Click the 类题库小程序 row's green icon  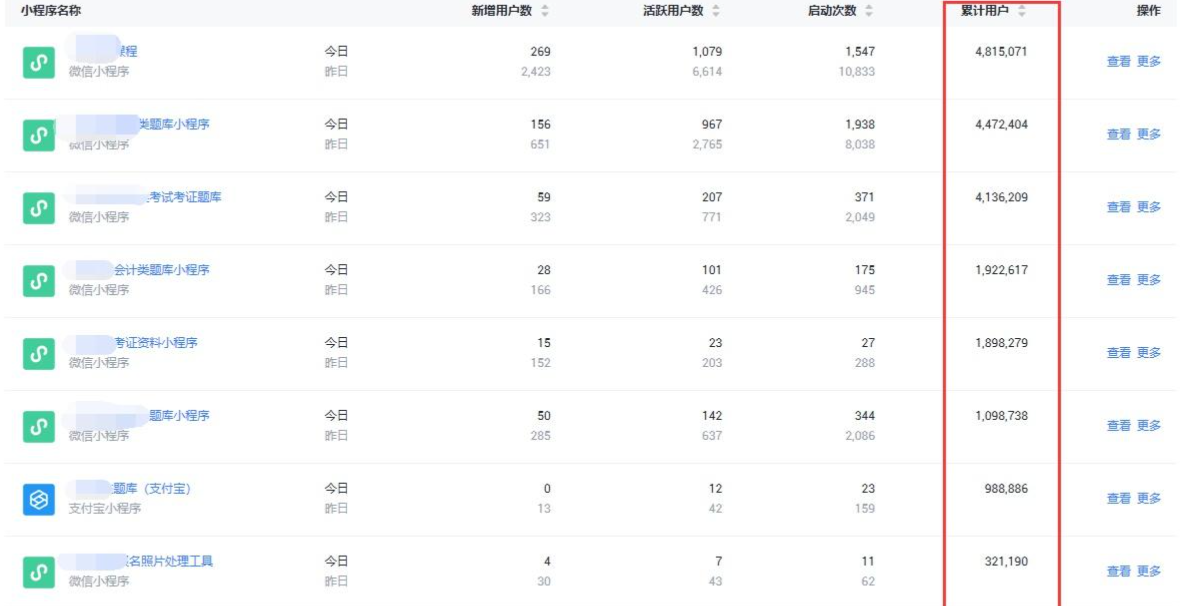pyautogui.click(x=38, y=135)
